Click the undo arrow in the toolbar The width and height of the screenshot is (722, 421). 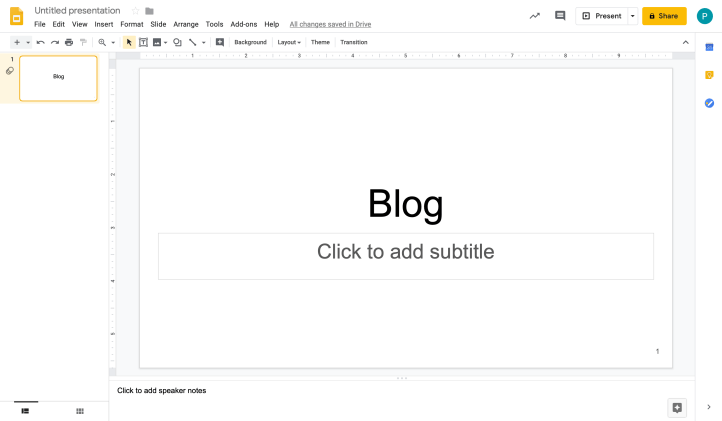pos(41,42)
